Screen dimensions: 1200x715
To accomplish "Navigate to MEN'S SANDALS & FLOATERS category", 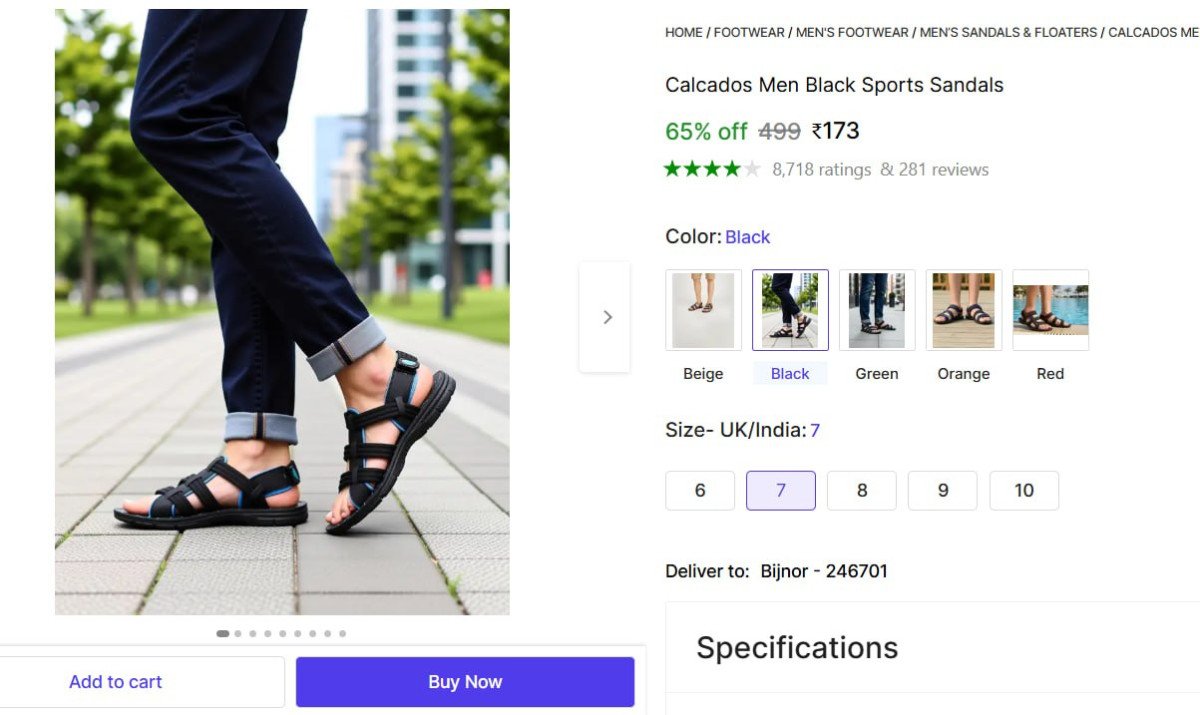I will pos(1006,32).
